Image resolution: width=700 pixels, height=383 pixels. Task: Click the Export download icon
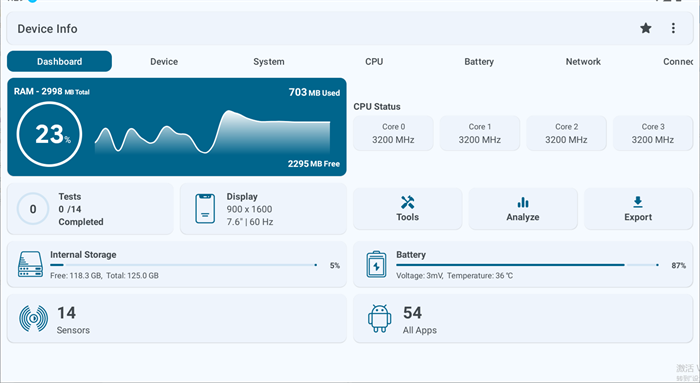point(638,202)
